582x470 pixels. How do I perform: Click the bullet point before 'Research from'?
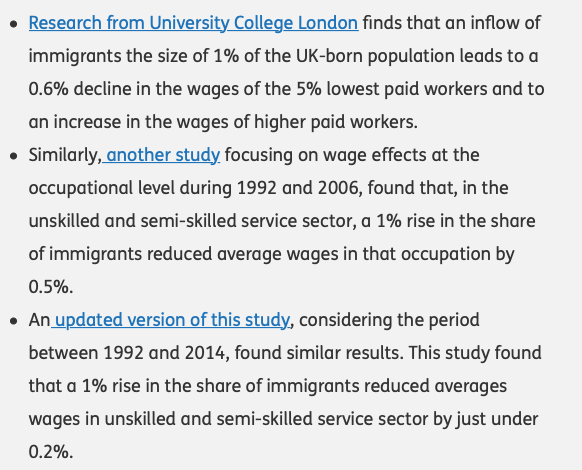point(14,25)
